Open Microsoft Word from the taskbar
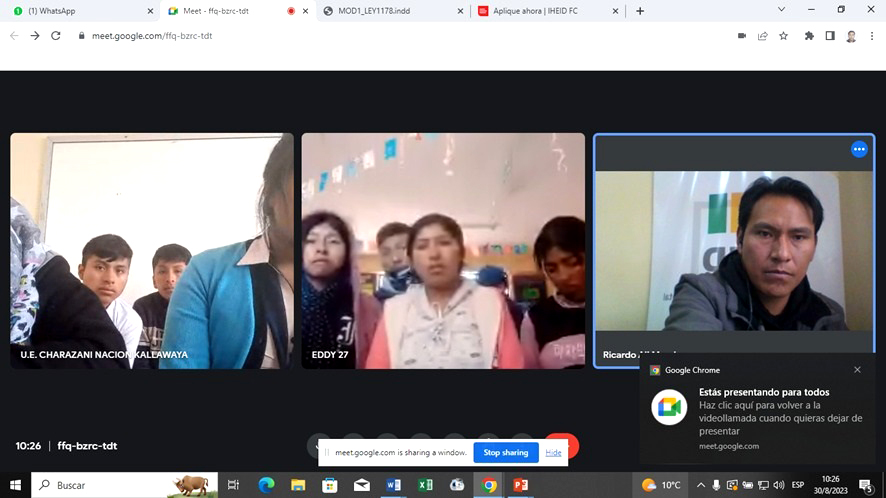This screenshot has height=498, width=886. pos(393,485)
